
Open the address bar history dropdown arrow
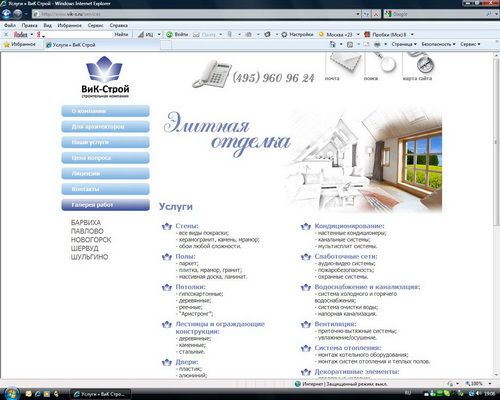[x=358, y=14]
